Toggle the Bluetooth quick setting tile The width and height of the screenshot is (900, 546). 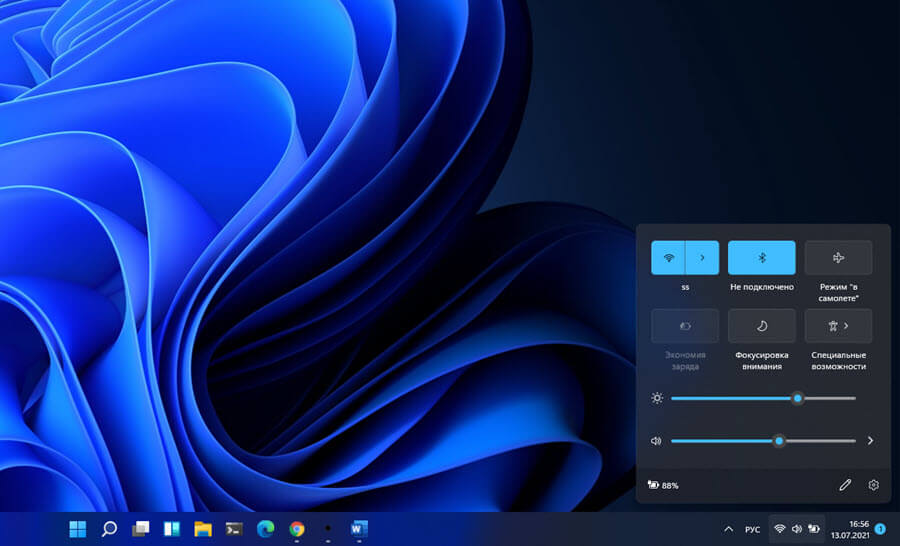tap(762, 258)
